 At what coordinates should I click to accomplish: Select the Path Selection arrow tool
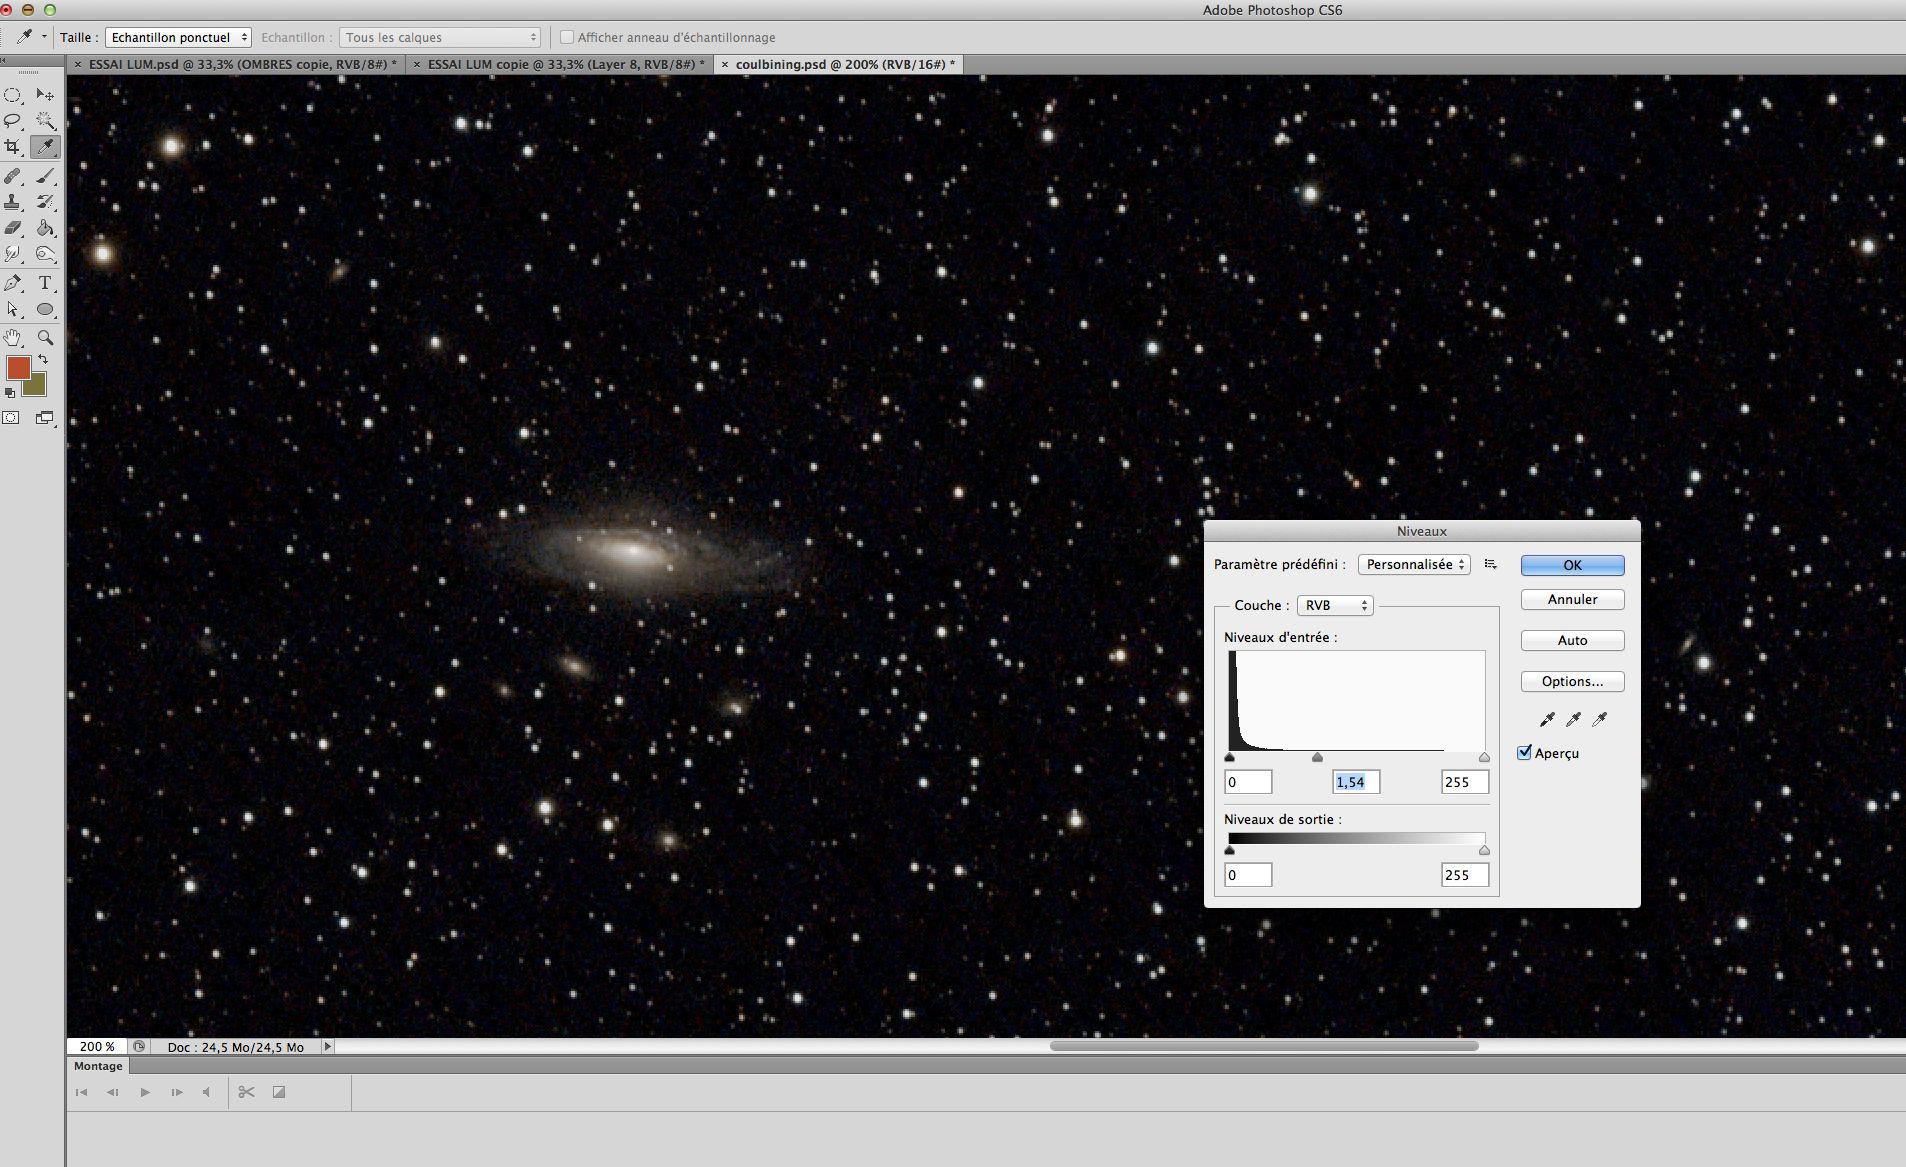(13, 310)
